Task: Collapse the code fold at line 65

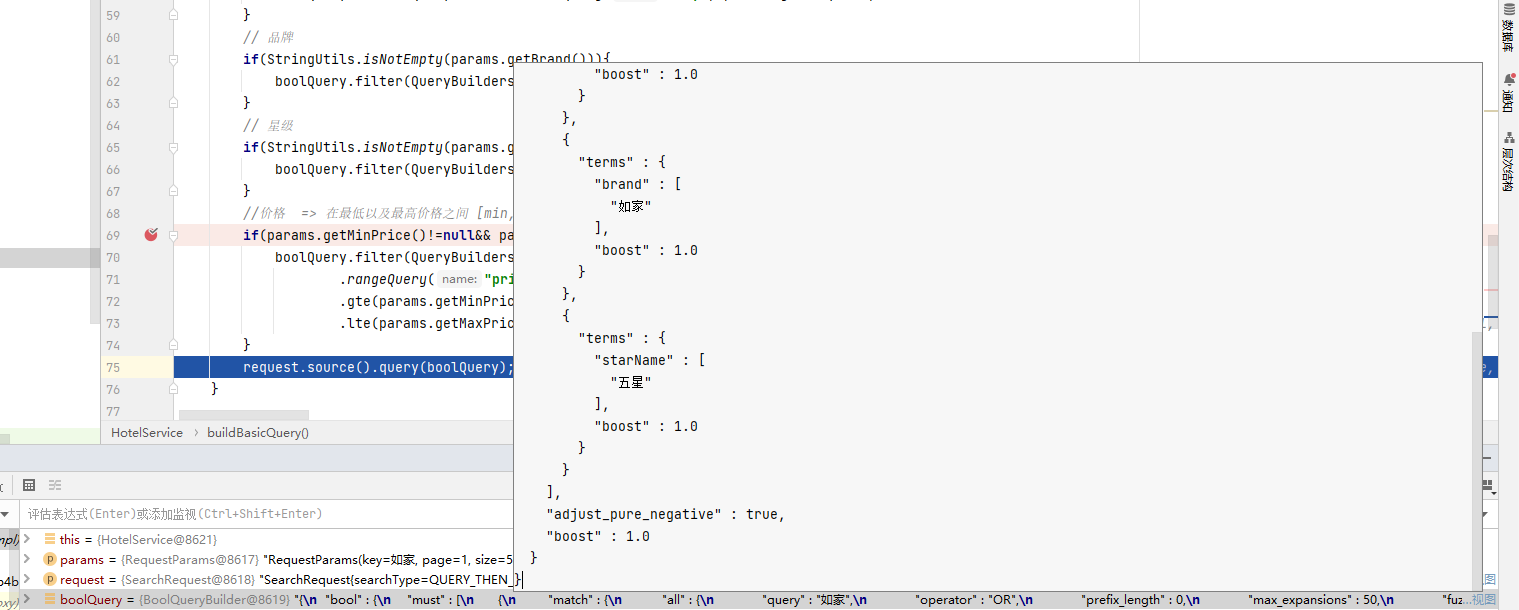Action: pyautogui.click(x=174, y=147)
